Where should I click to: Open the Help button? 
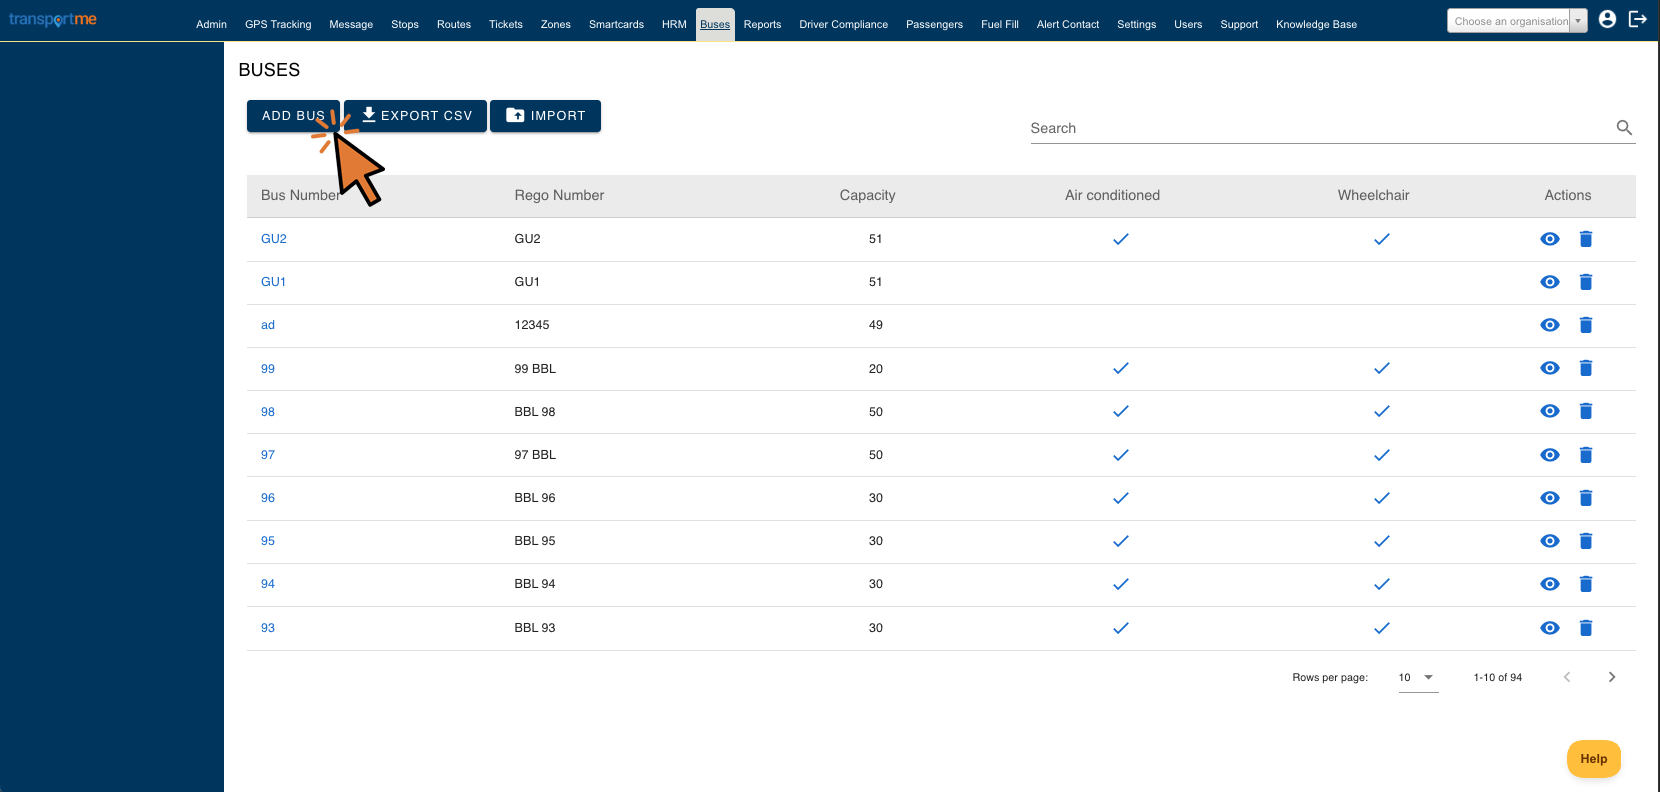pyautogui.click(x=1594, y=759)
